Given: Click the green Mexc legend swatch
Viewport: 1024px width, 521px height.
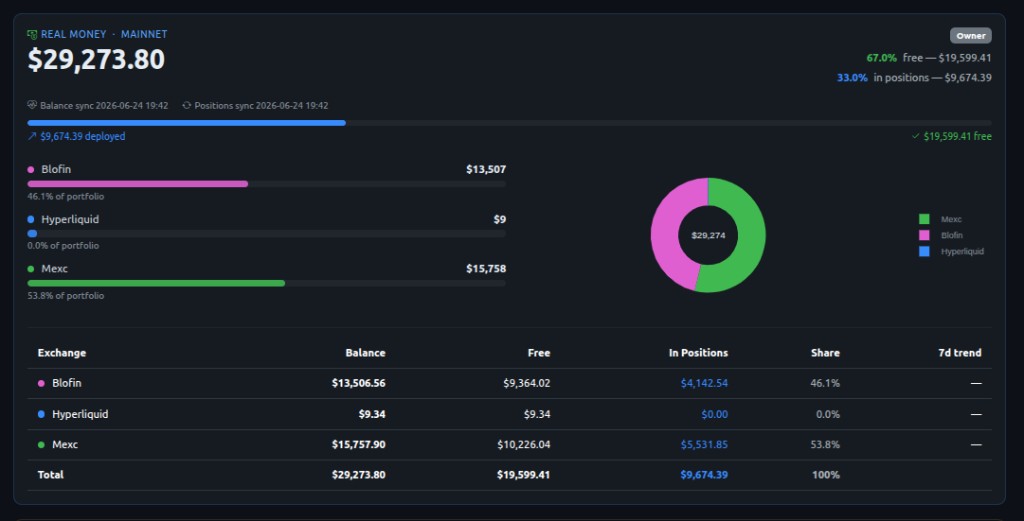Looking at the screenshot, I should (x=924, y=219).
